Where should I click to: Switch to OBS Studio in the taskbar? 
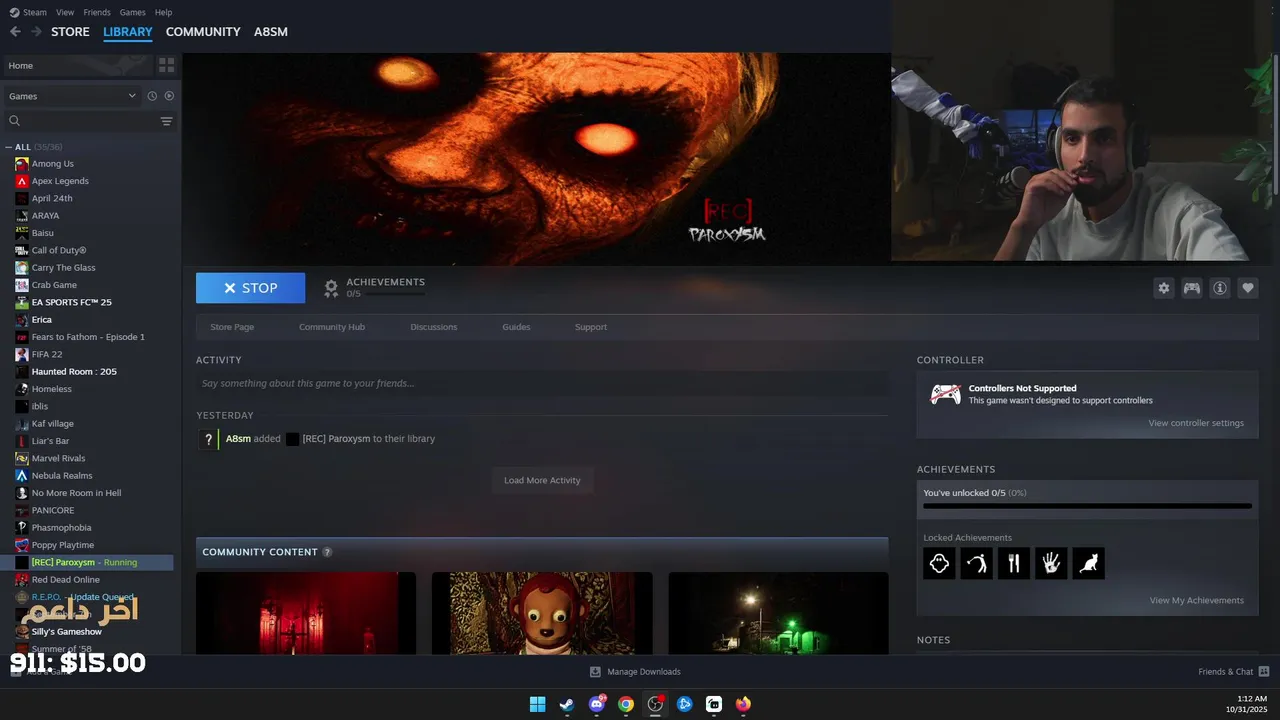(655, 704)
